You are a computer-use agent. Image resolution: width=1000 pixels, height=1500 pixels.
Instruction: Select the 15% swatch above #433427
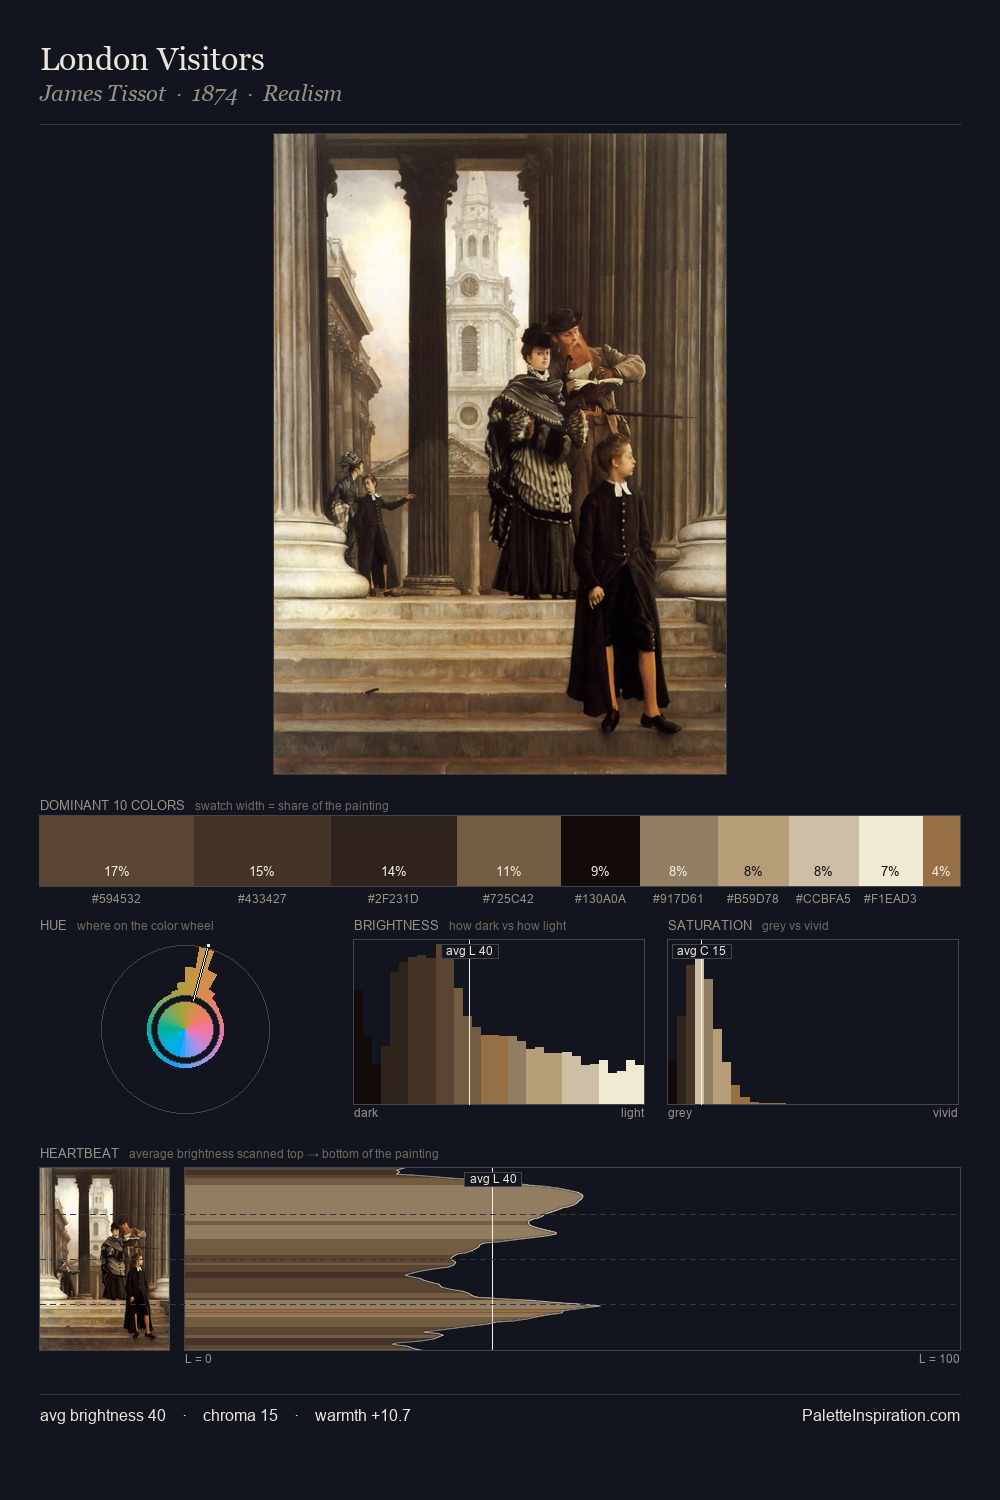click(x=262, y=851)
